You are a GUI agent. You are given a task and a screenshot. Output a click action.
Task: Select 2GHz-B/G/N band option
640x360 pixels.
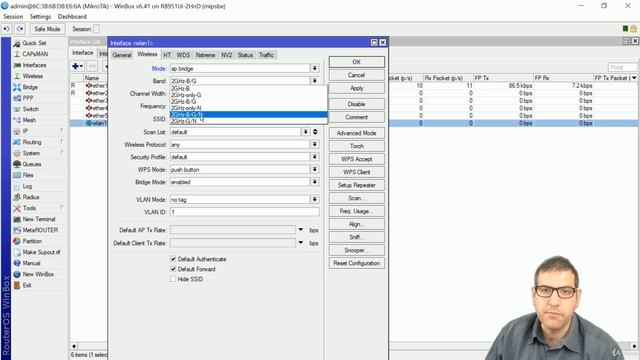click(249, 115)
